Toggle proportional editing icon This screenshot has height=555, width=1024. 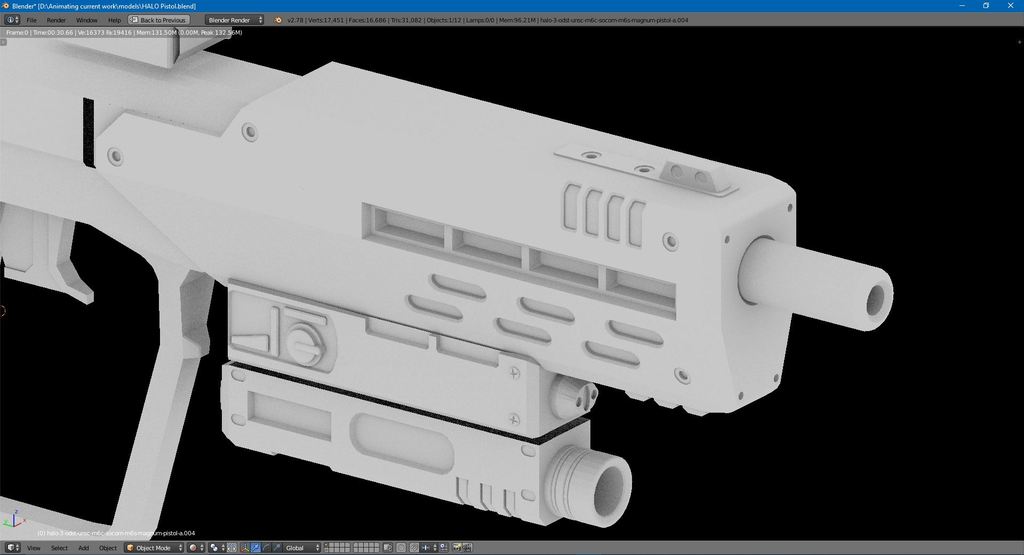(x=401, y=548)
